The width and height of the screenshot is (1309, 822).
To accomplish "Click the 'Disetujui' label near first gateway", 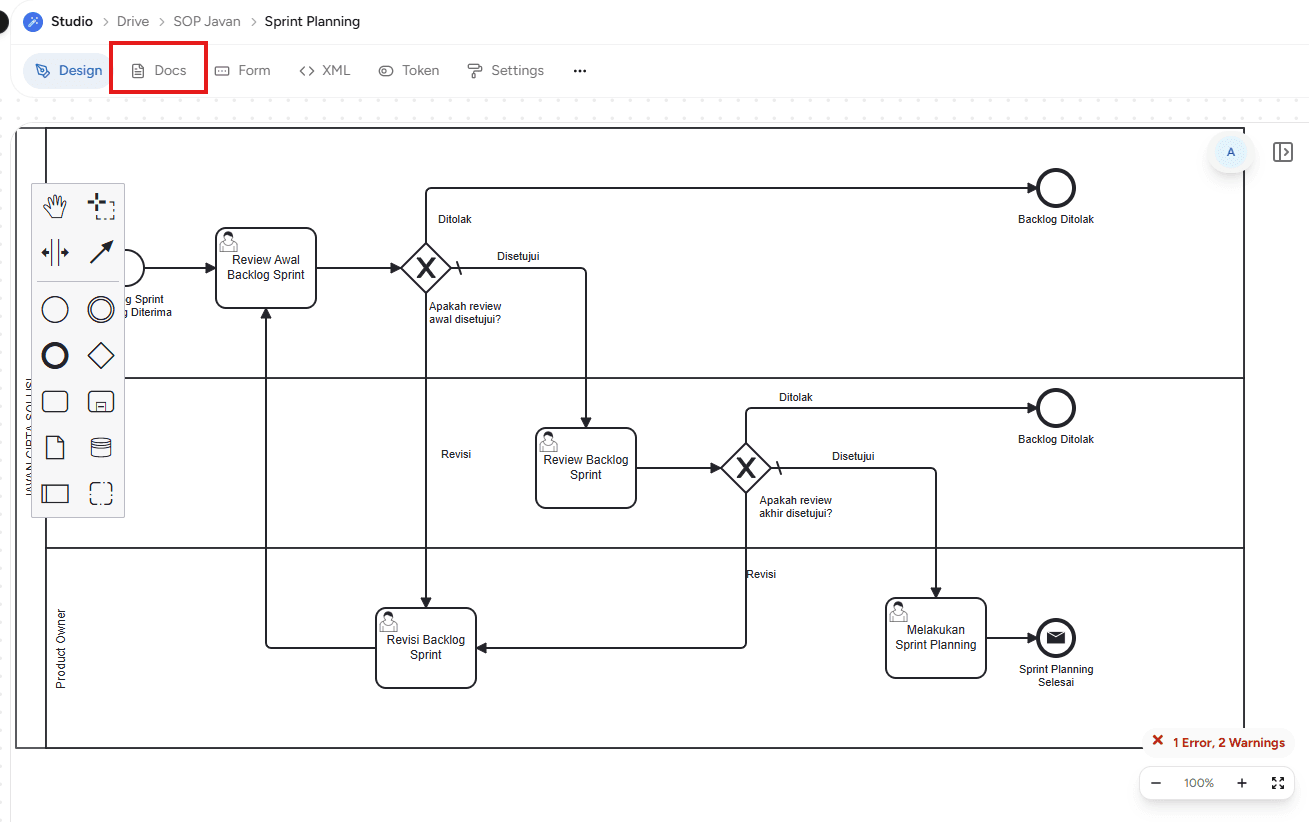I will pyautogui.click(x=518, y=256).
